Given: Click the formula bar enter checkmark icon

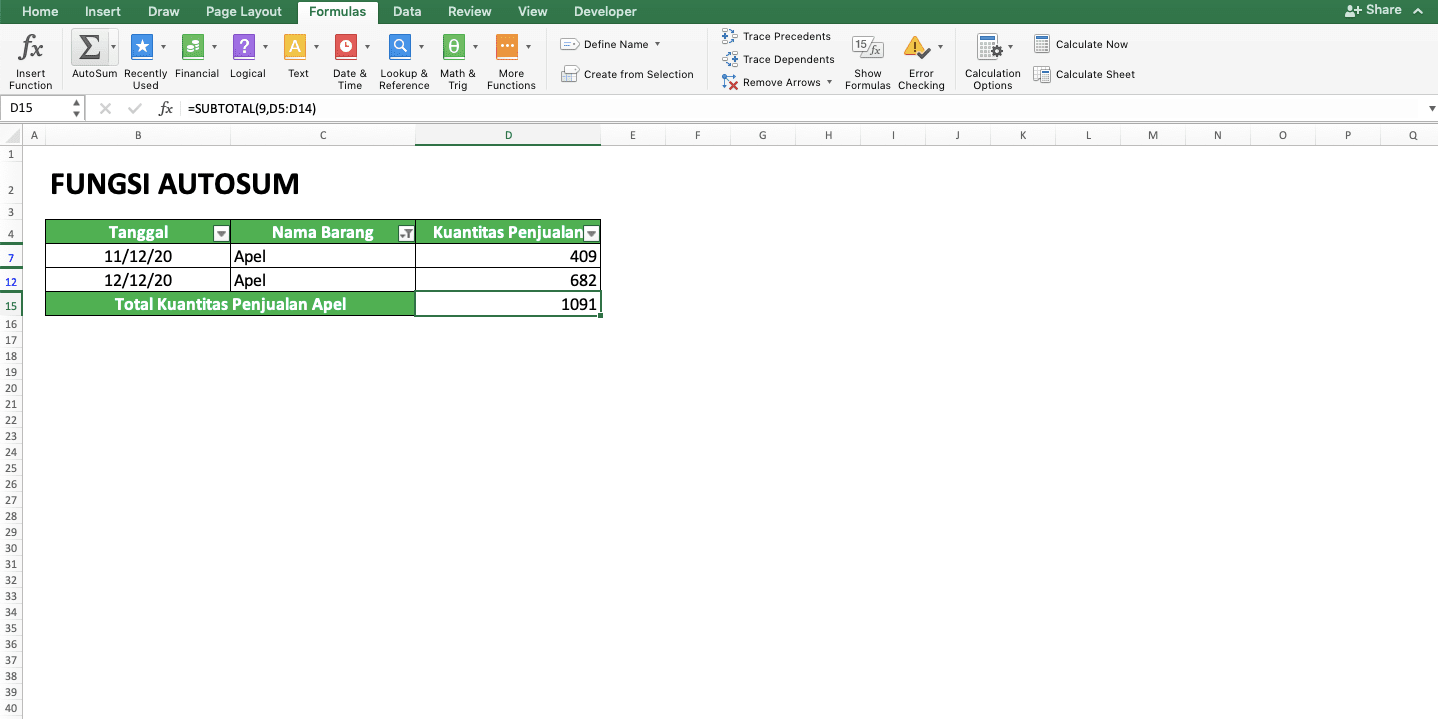Looking at the screenshot, I should tap(135, 108).
